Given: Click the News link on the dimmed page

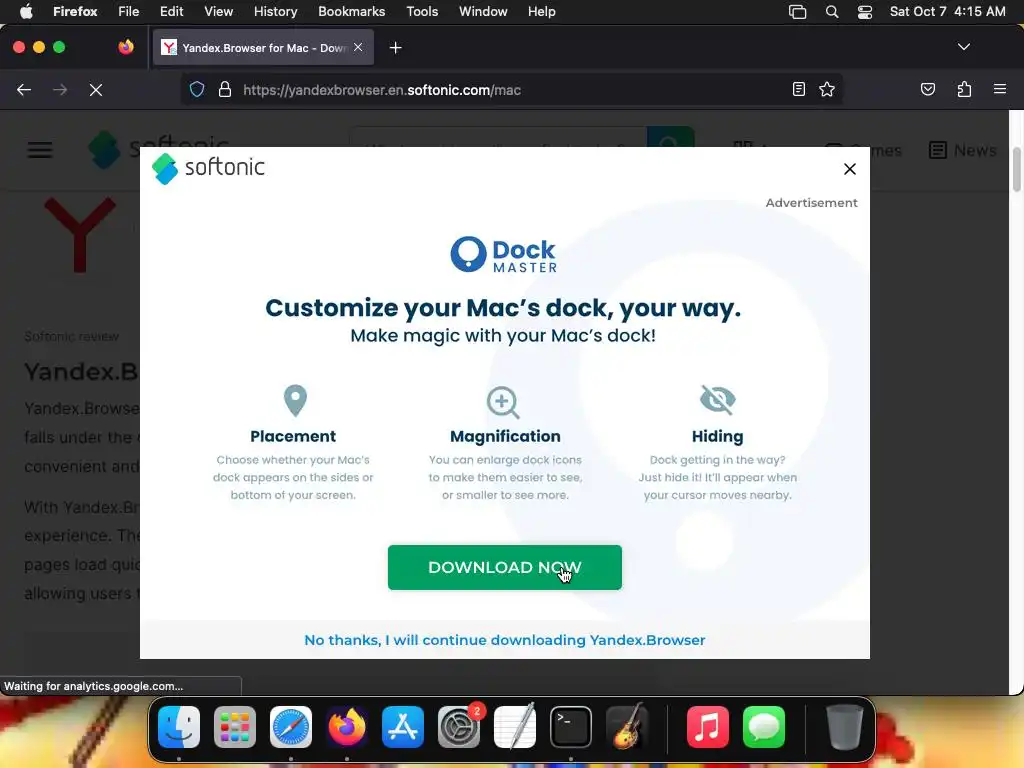Looking at the screenshot, I should [x=963, y=150].
